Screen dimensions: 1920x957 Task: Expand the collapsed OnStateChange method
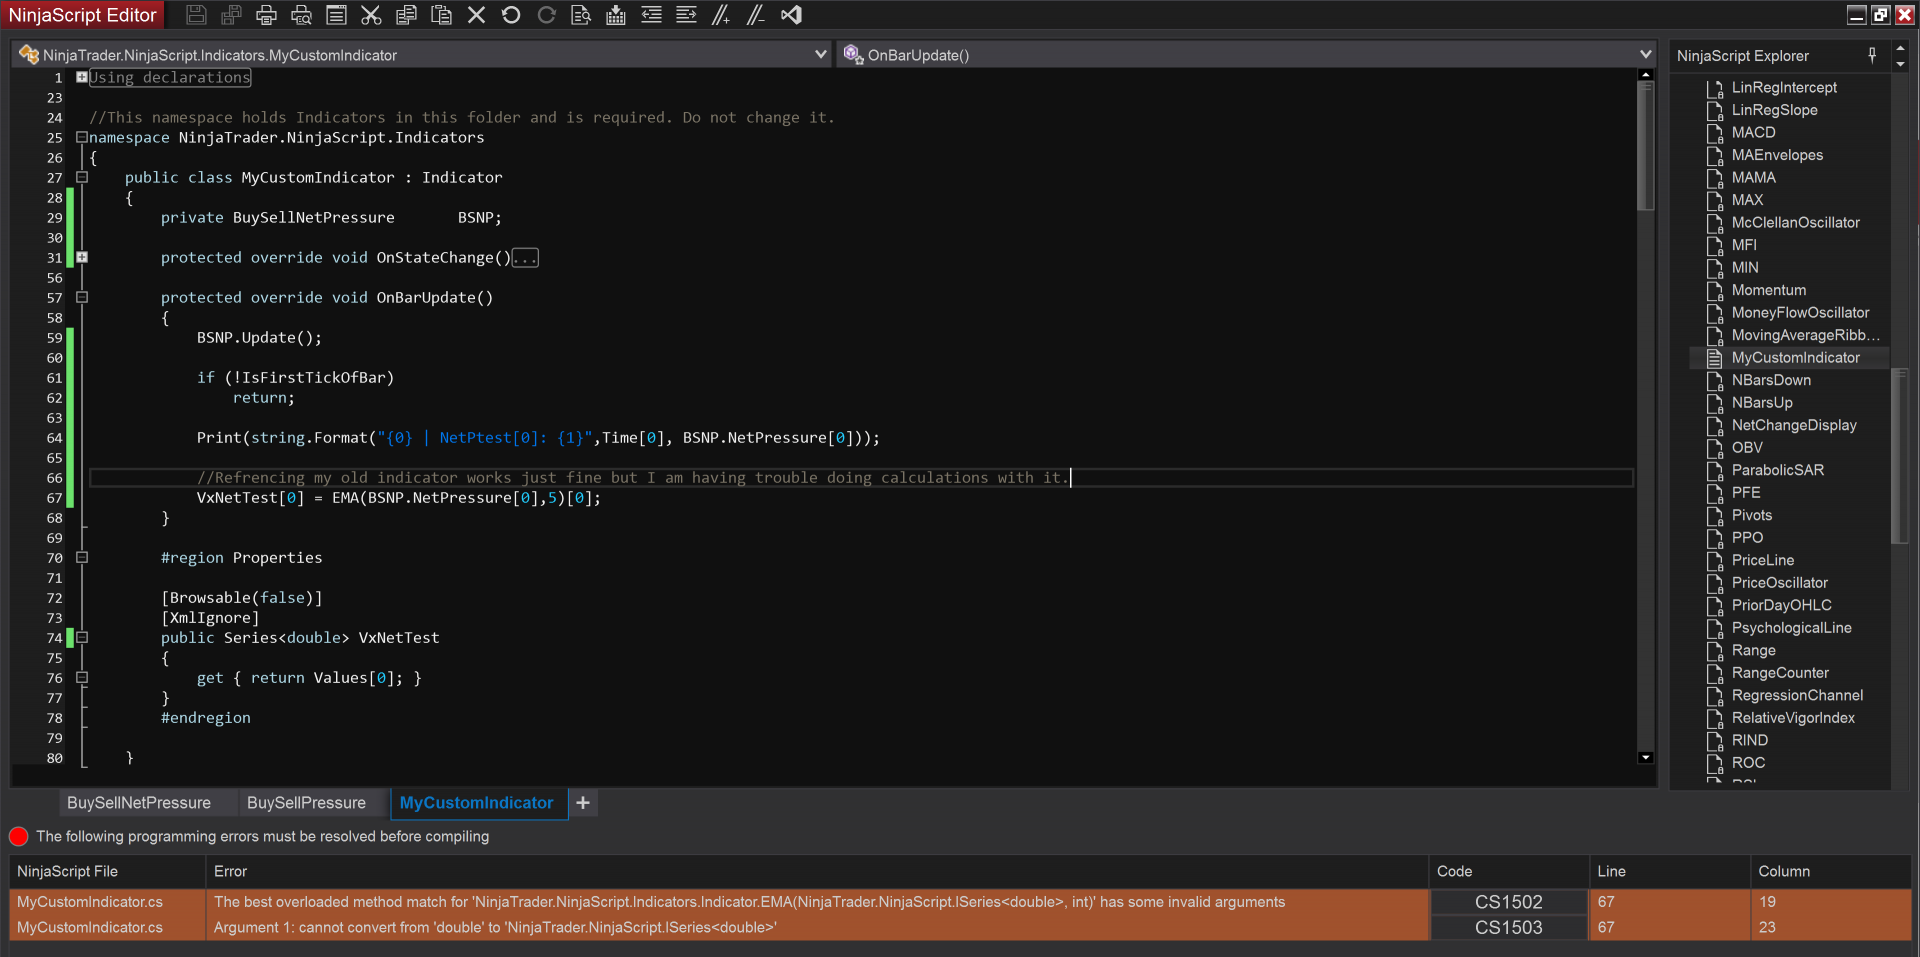(x=82, y=257)
